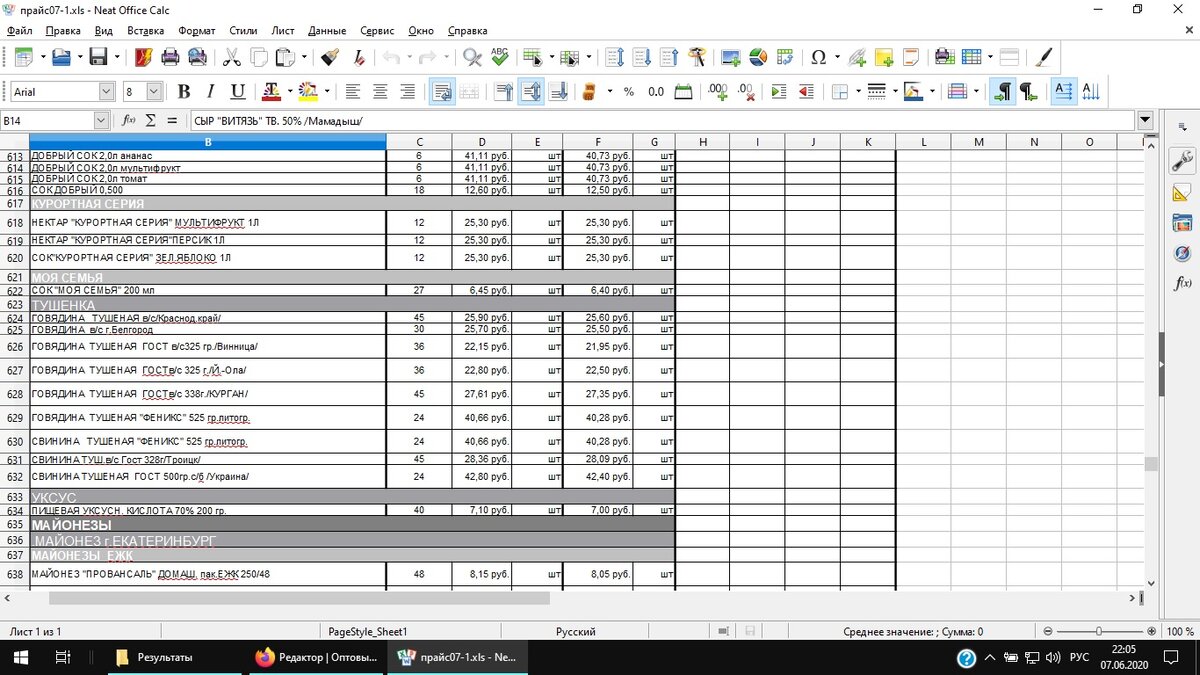Open the font color dropdown arrow
Image resolution: width=1200 pixels, height=675 pixels.
click(x=289, y=92)
